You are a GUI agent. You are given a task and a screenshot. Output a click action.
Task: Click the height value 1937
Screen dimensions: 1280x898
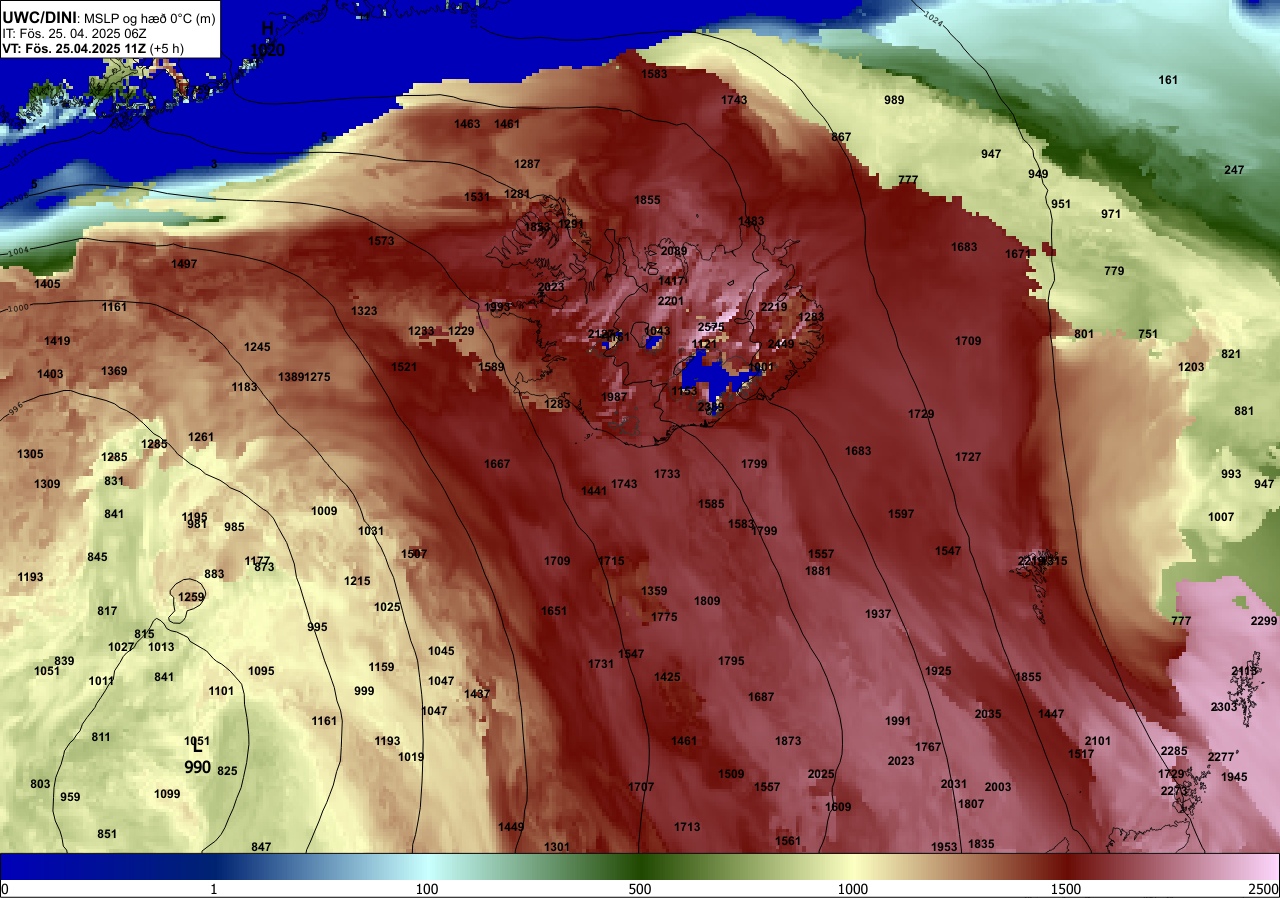tap(878, 614)
